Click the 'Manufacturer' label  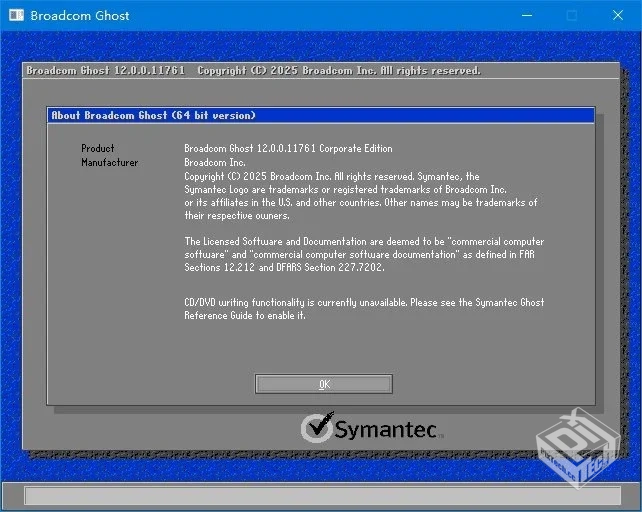click(x=109, y=163)
